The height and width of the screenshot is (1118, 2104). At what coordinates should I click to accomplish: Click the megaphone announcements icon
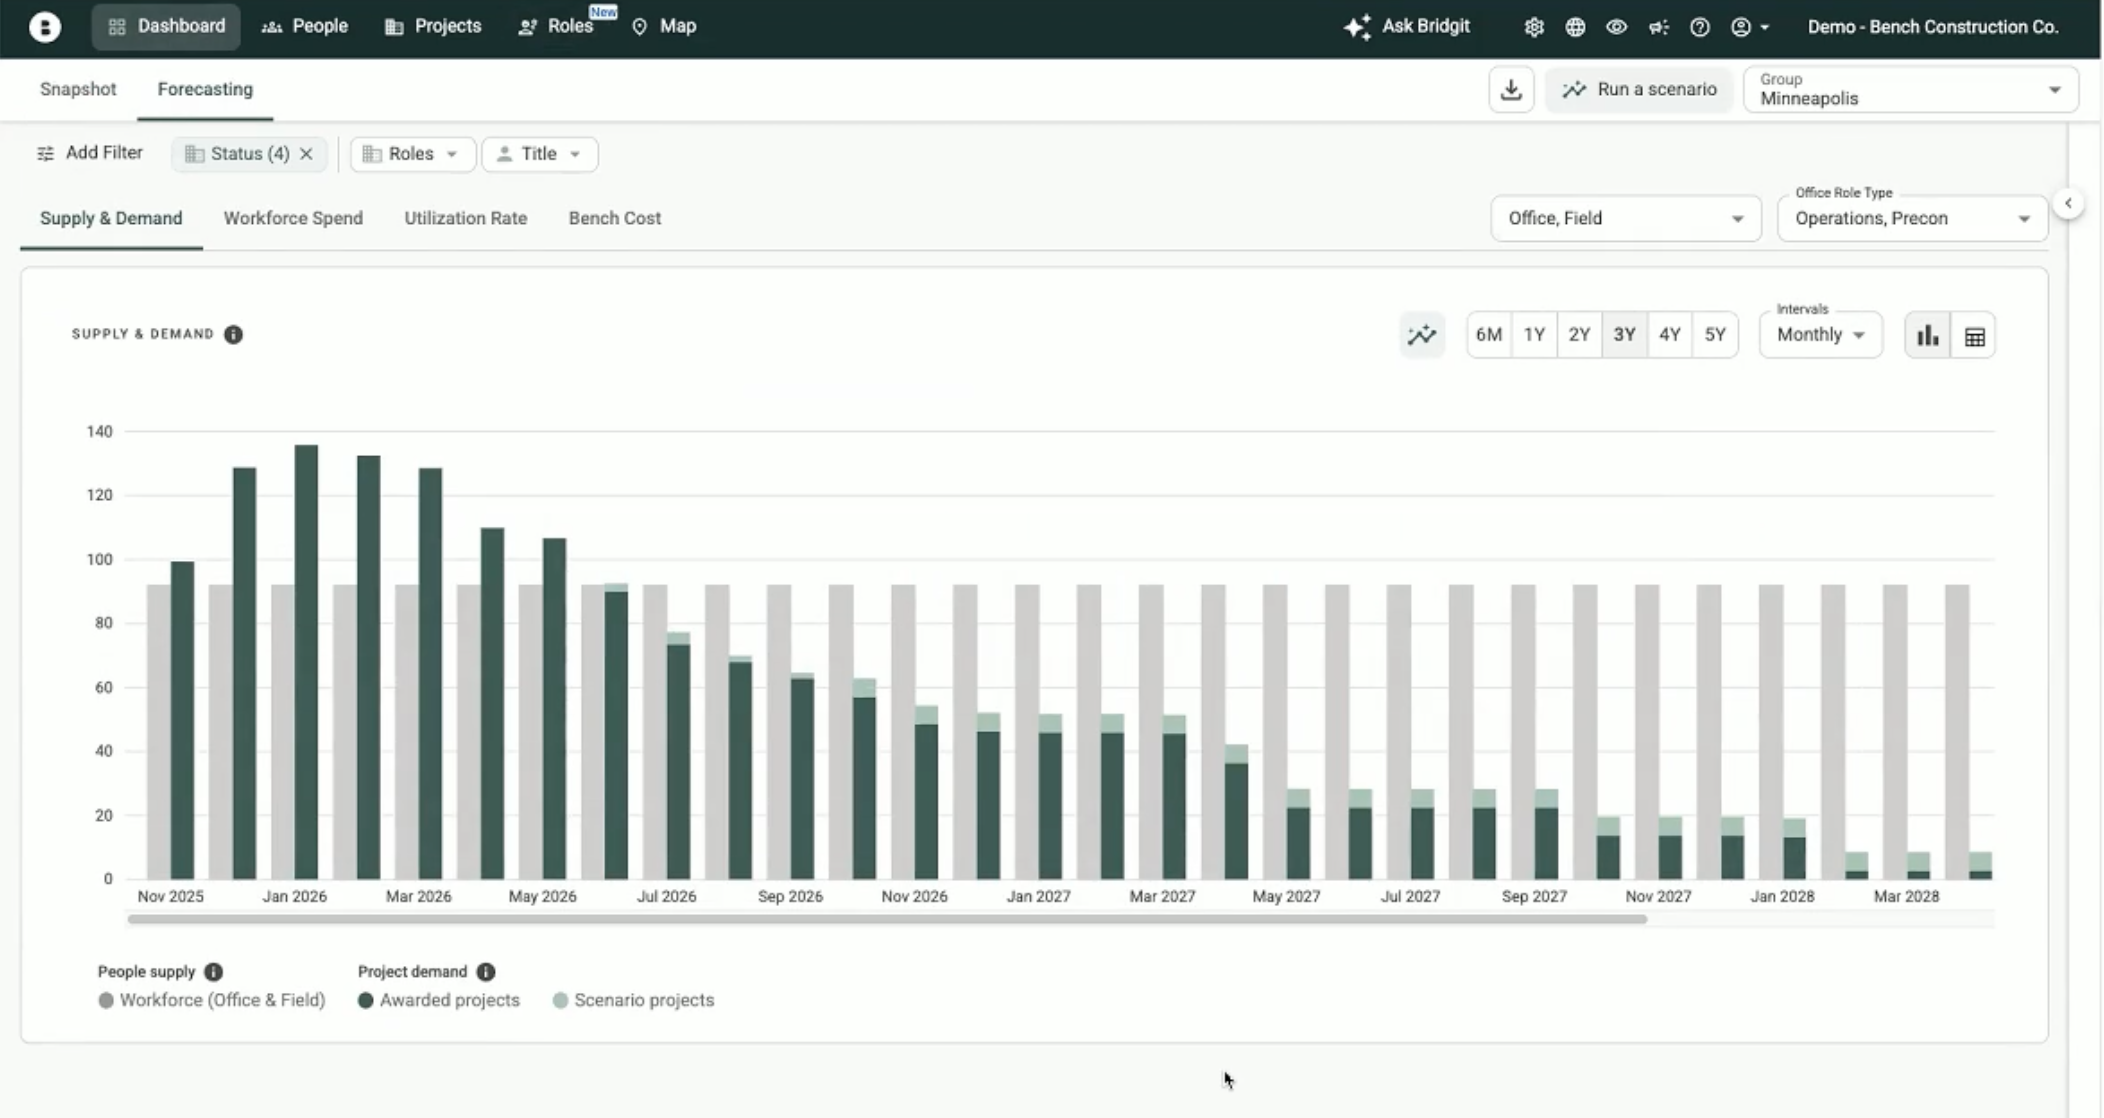click(x=1658, y=27)
